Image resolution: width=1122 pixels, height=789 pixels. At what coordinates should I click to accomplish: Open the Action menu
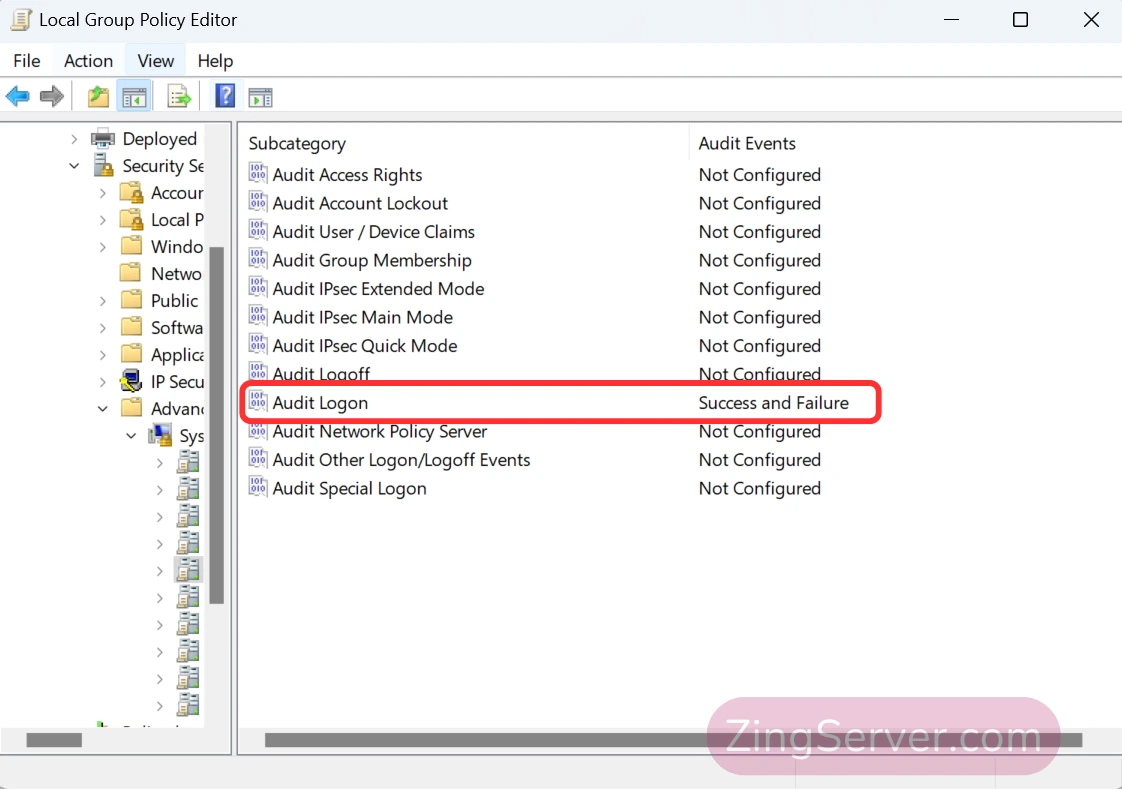[88, 61]
